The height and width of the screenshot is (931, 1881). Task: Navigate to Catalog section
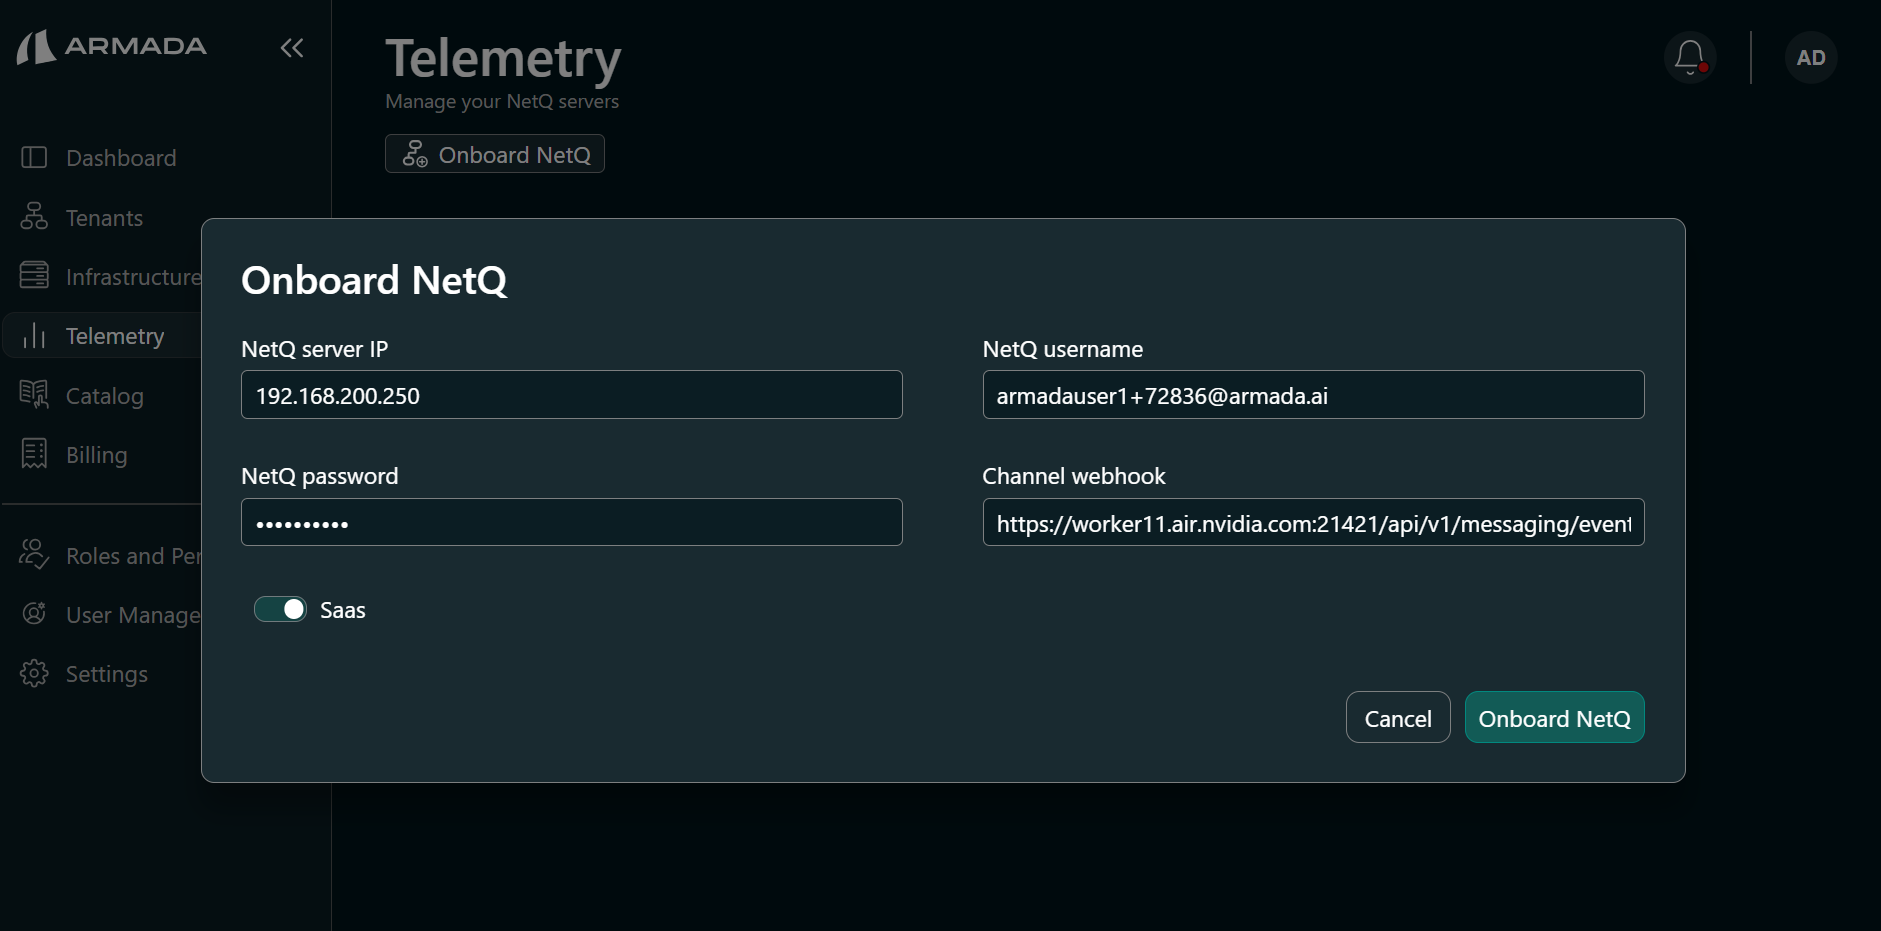click(x=105, y=396)
